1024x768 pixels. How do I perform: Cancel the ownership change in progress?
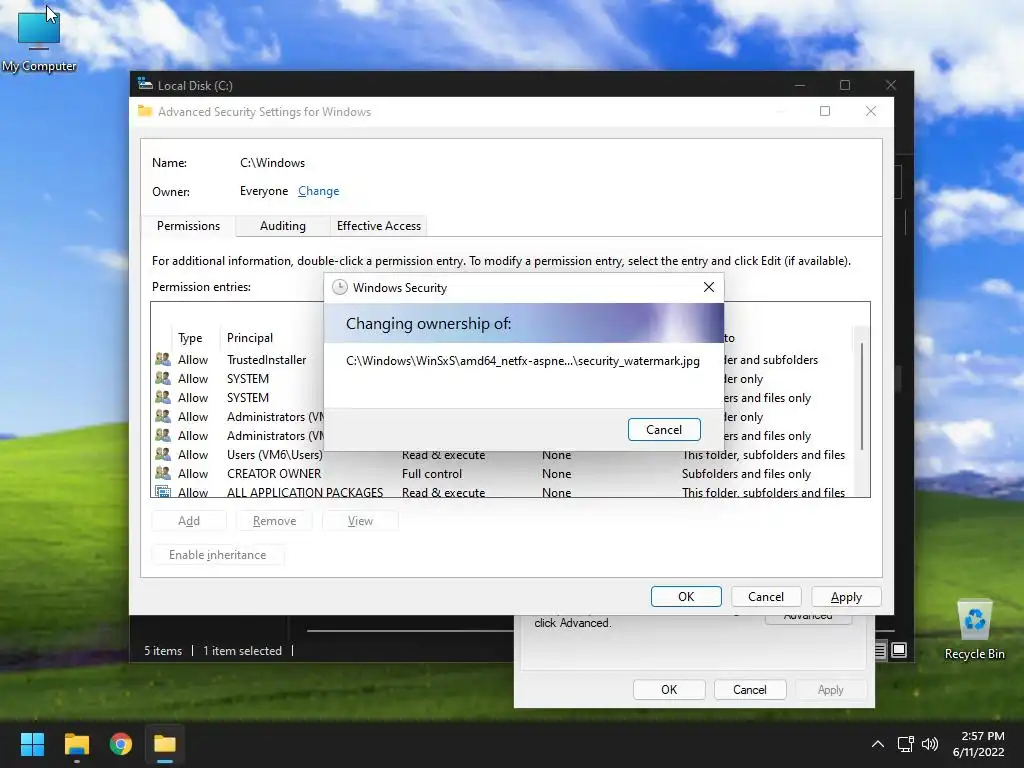(664, 430)
